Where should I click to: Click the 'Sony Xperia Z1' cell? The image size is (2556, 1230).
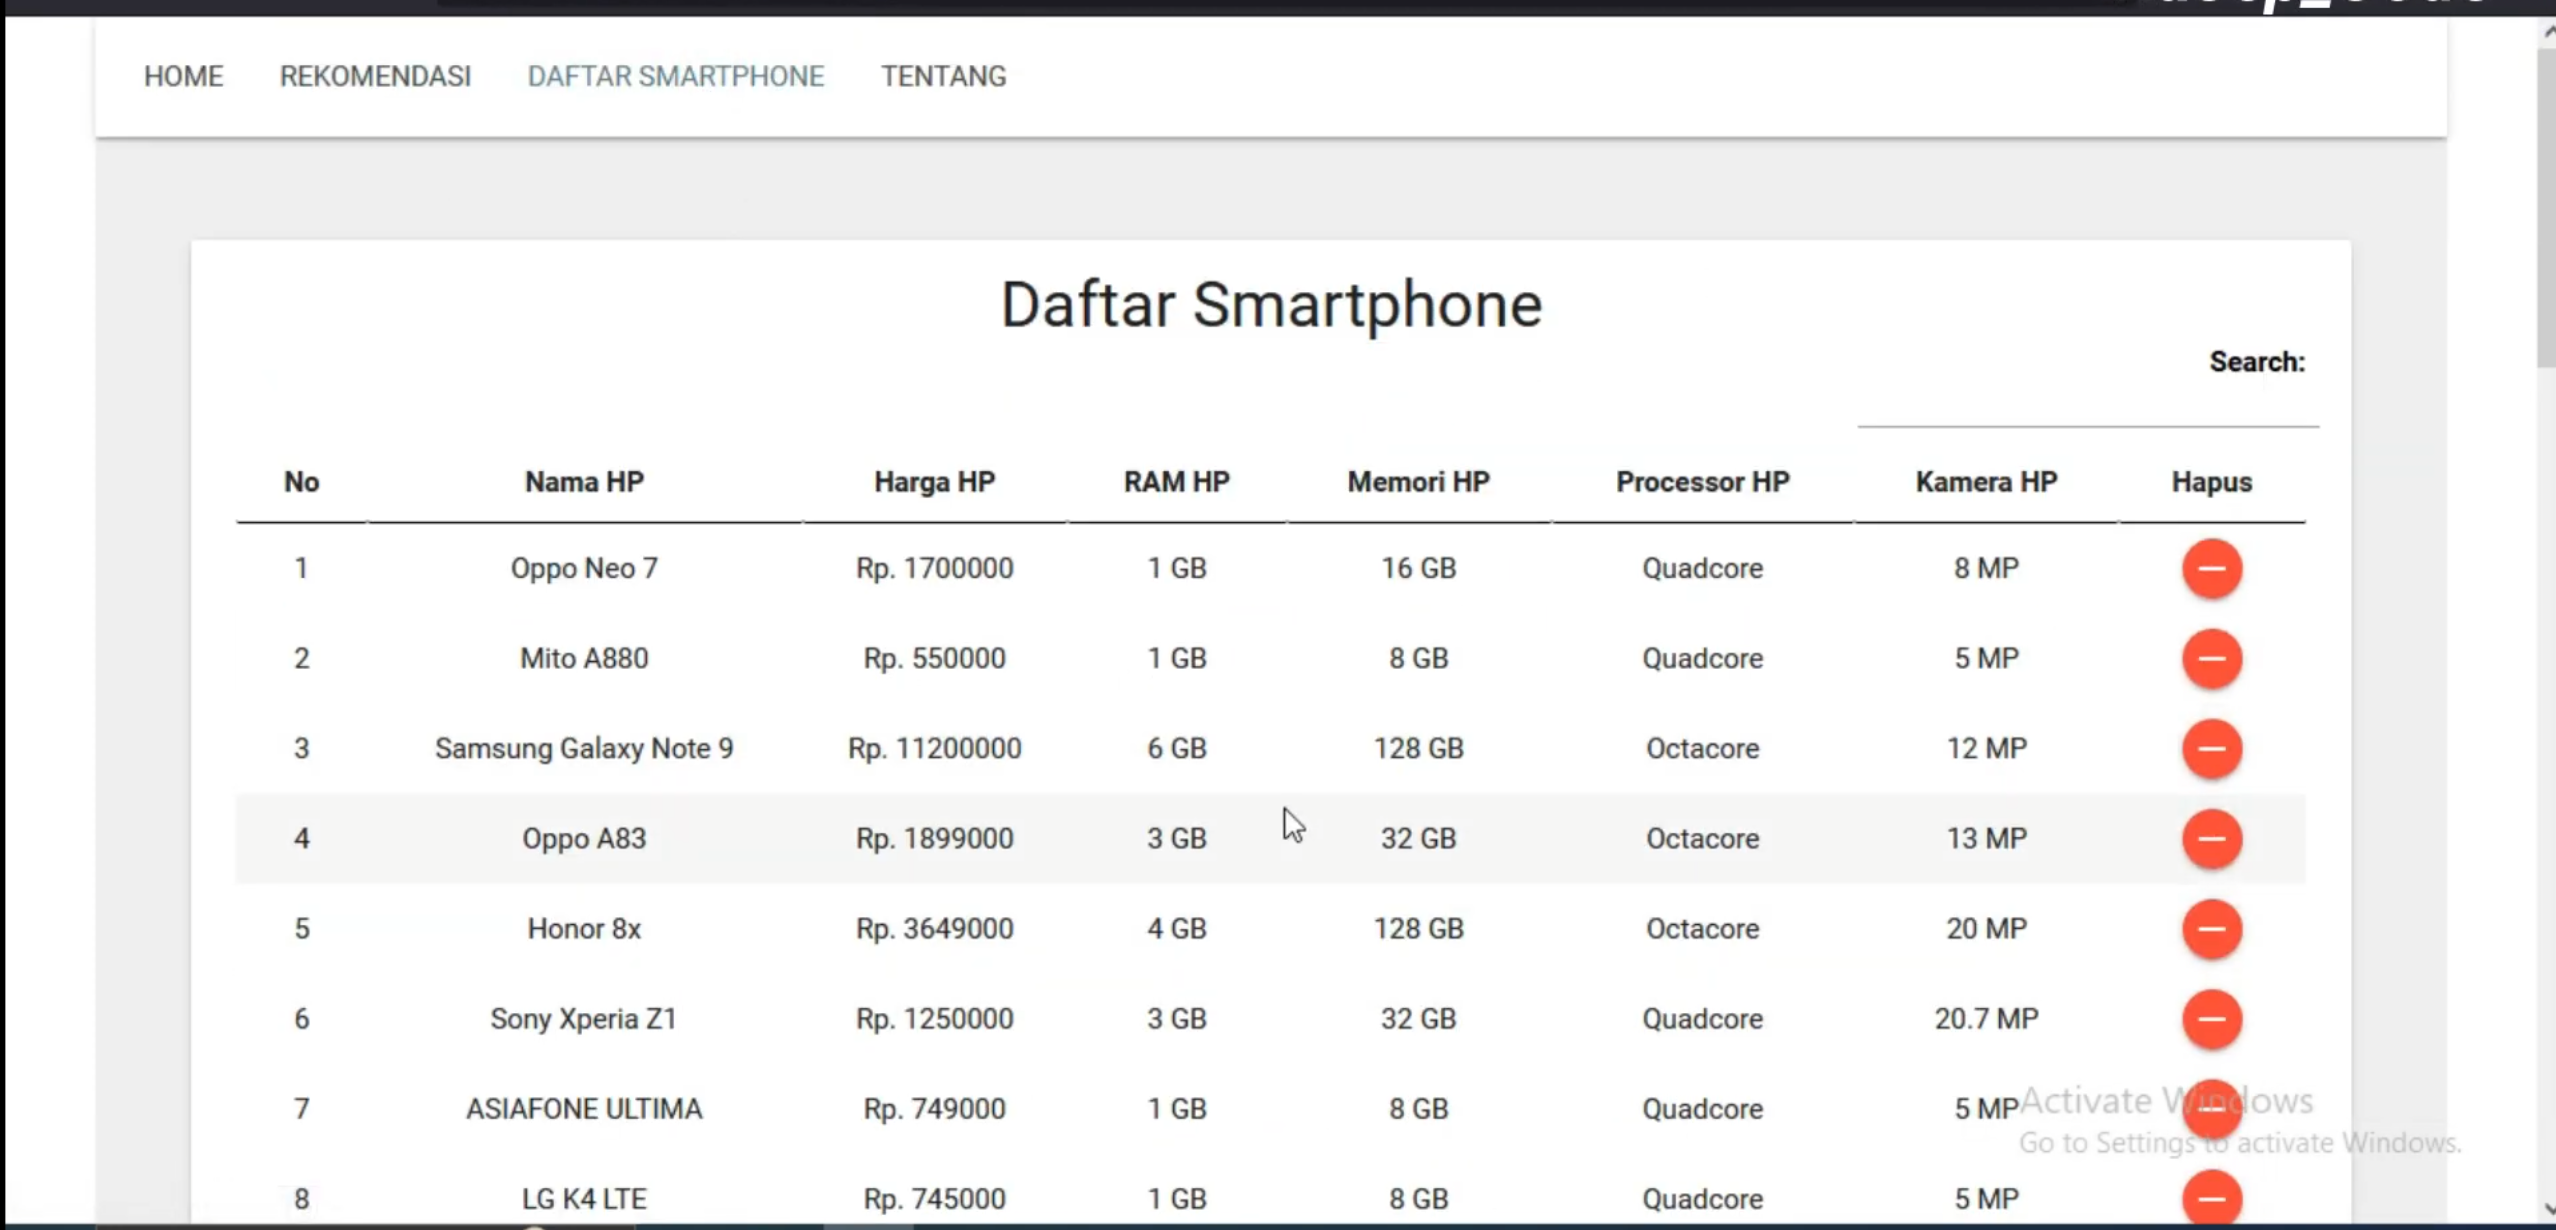coord(584,1018)
